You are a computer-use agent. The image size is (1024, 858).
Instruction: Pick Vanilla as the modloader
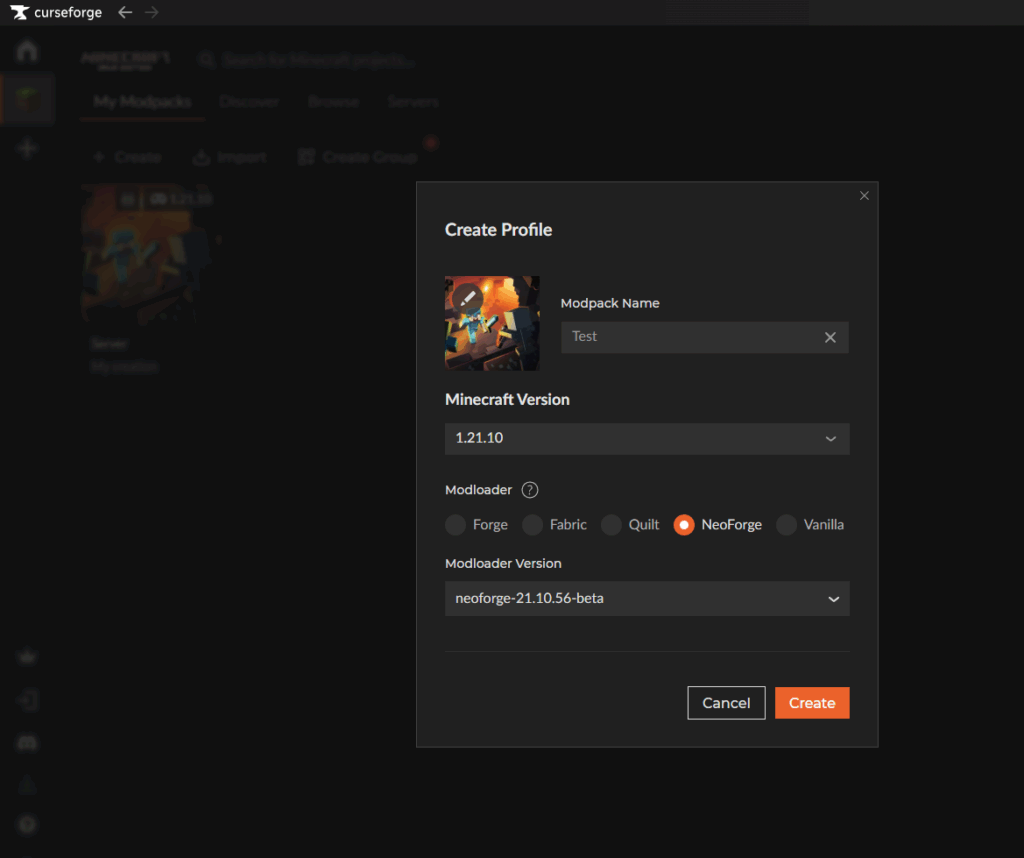click(x=787, y=525)
